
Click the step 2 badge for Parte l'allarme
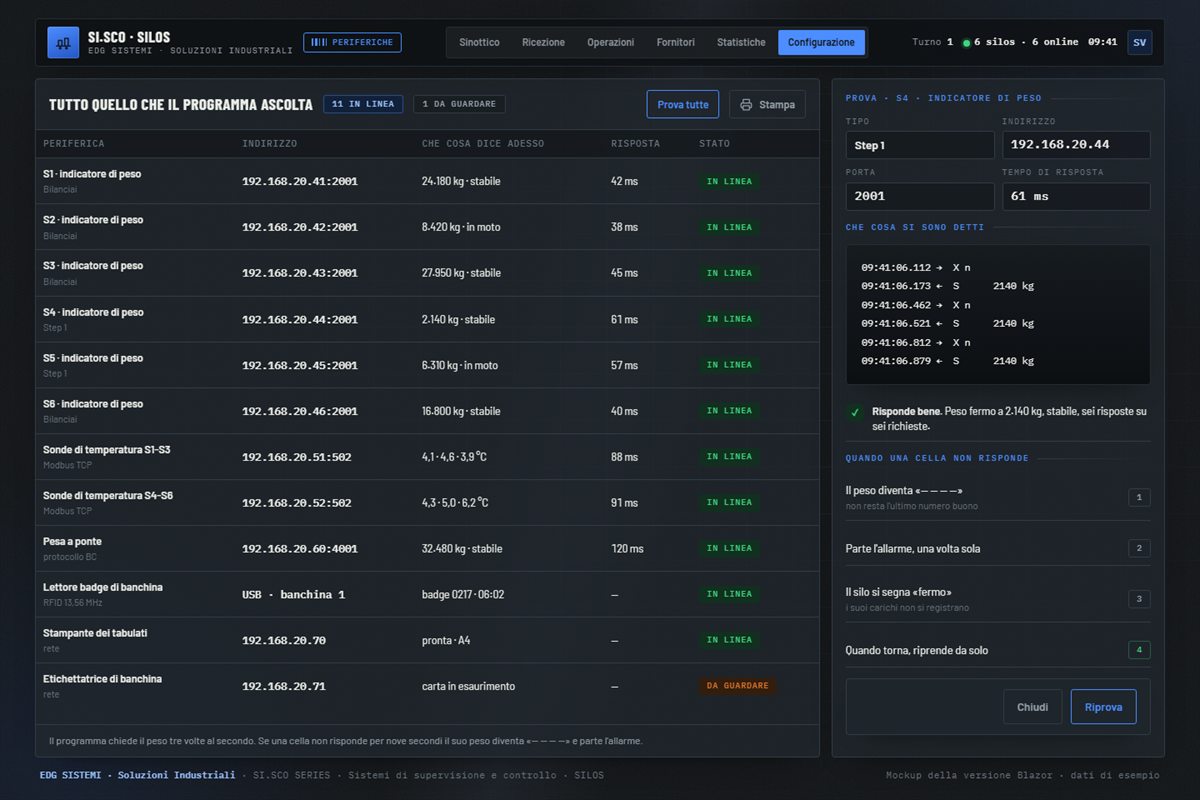tap(1139, 548)
